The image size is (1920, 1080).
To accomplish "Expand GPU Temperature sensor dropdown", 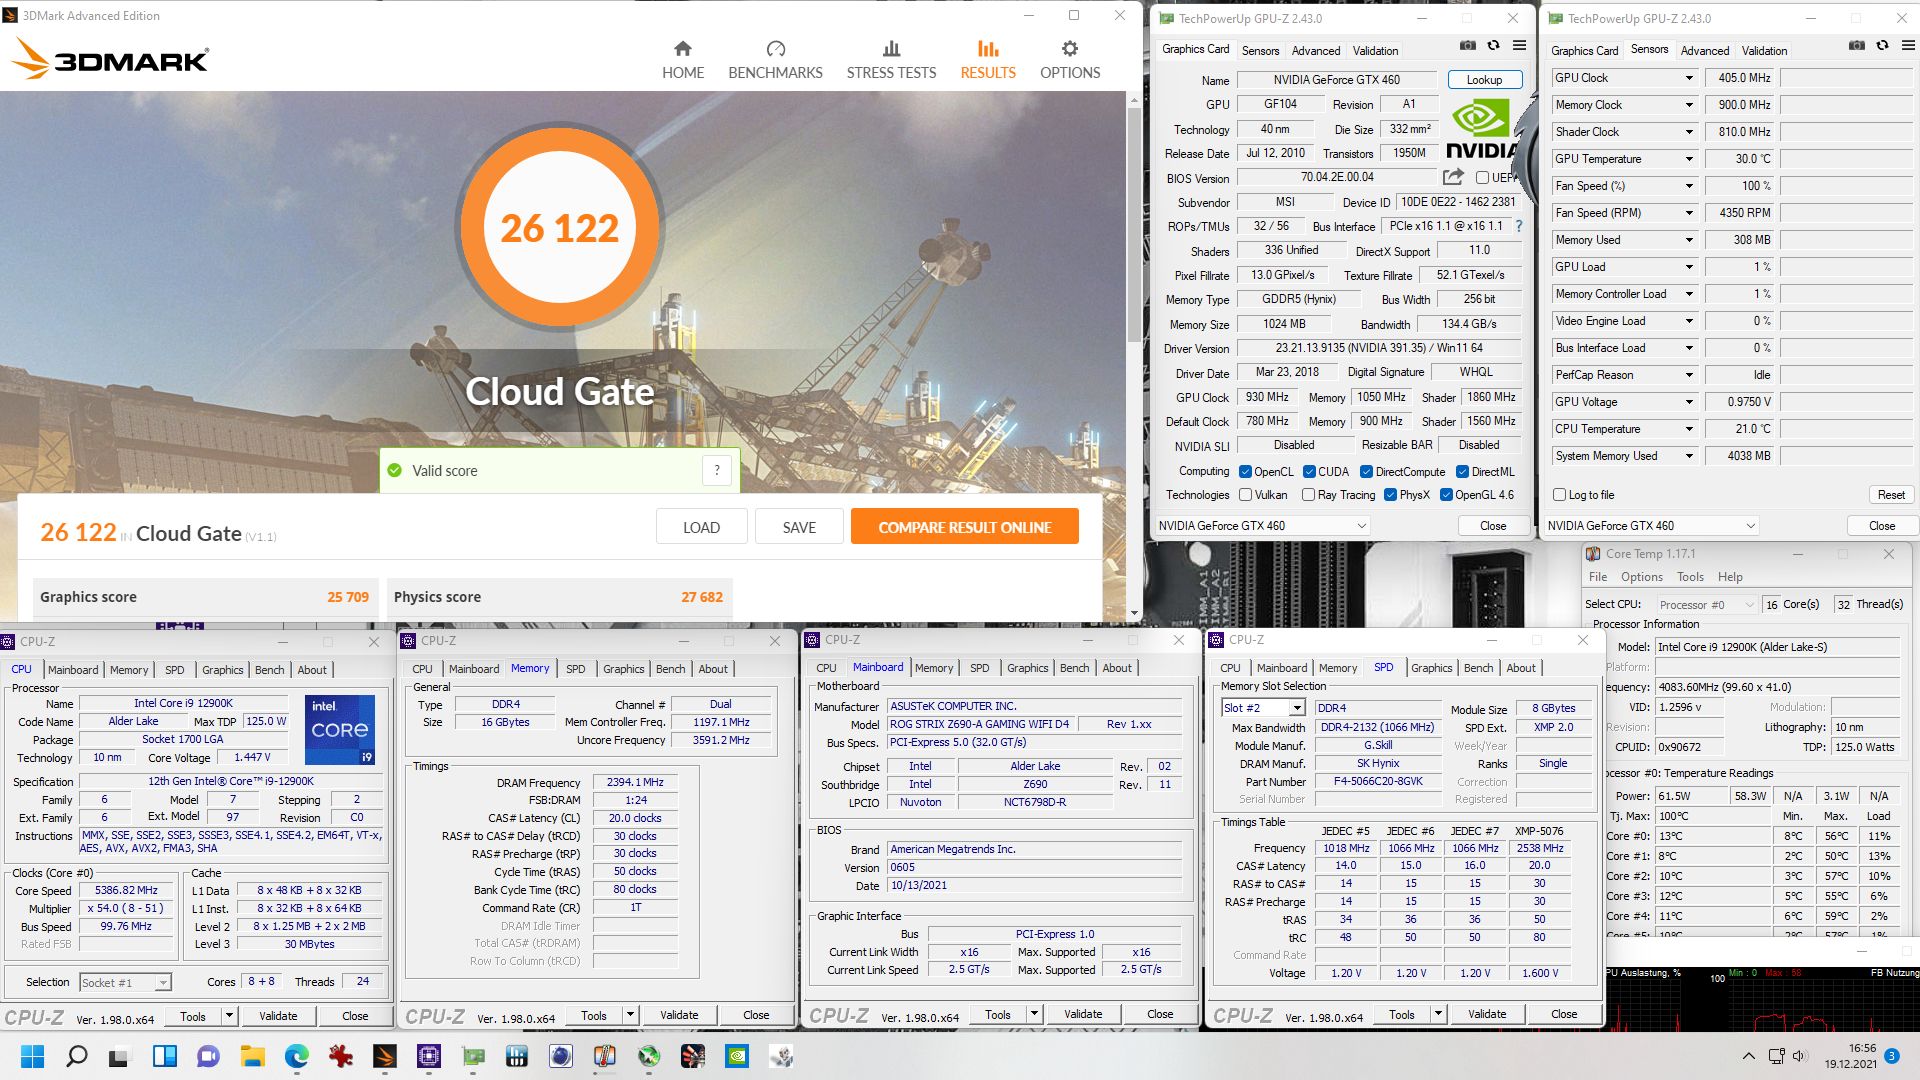I will (x=1689, y=159).
